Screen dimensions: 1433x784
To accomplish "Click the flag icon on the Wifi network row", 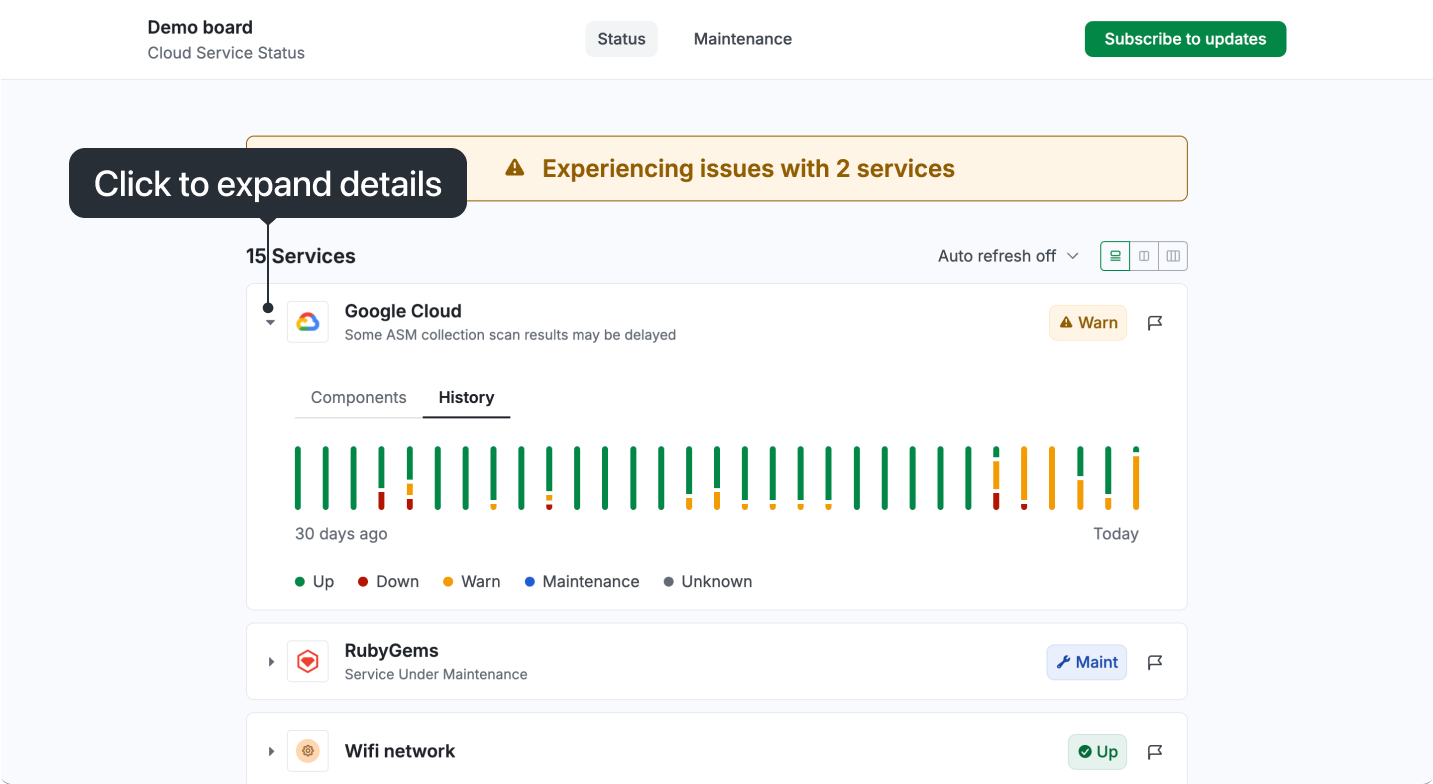I will [1154, 751].
